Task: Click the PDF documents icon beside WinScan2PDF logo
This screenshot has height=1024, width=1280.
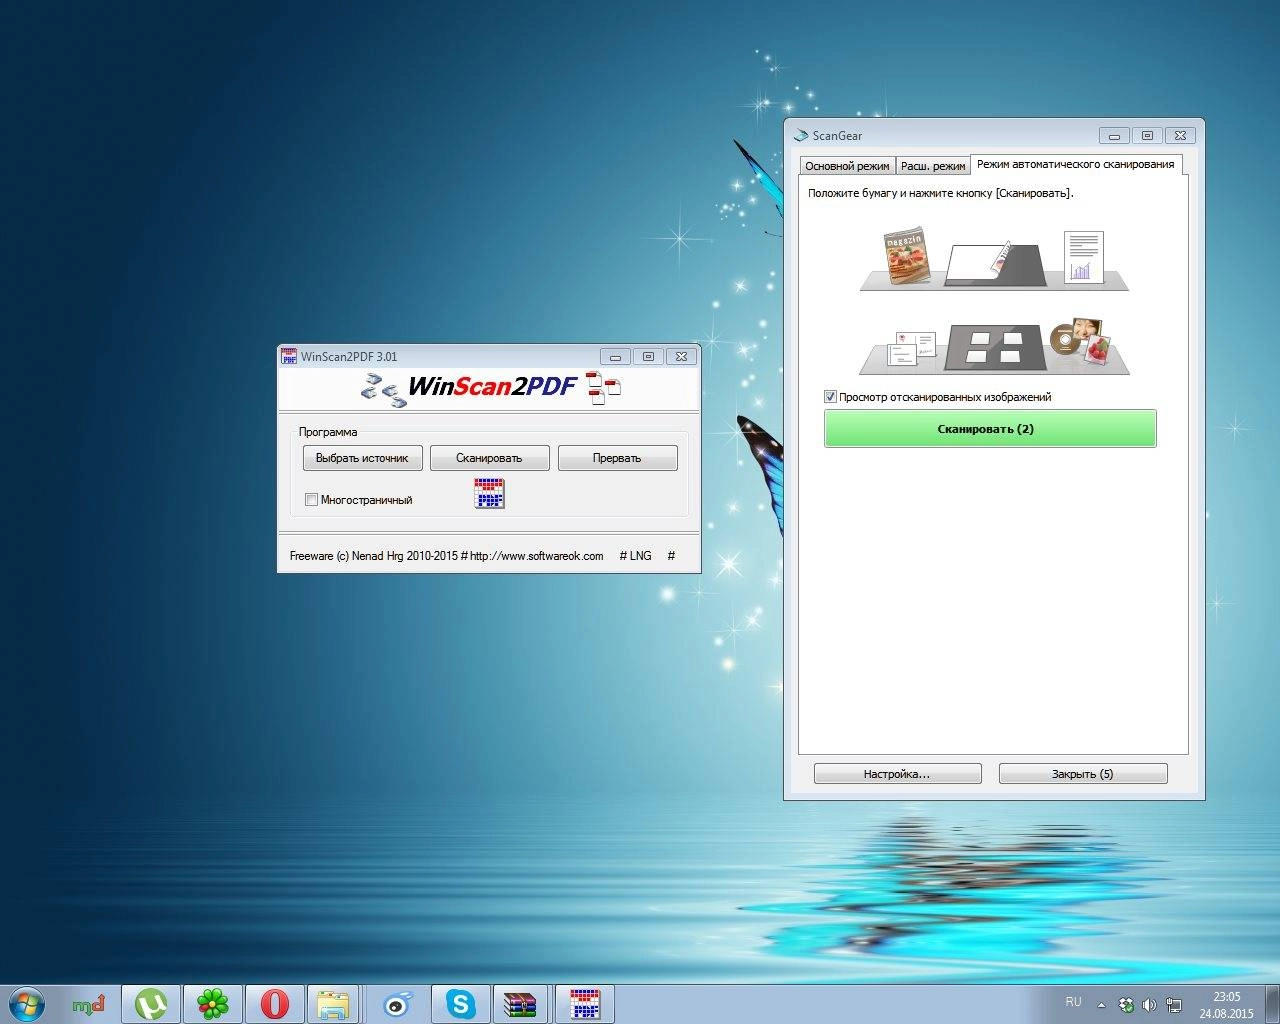Action: (603, 388)
